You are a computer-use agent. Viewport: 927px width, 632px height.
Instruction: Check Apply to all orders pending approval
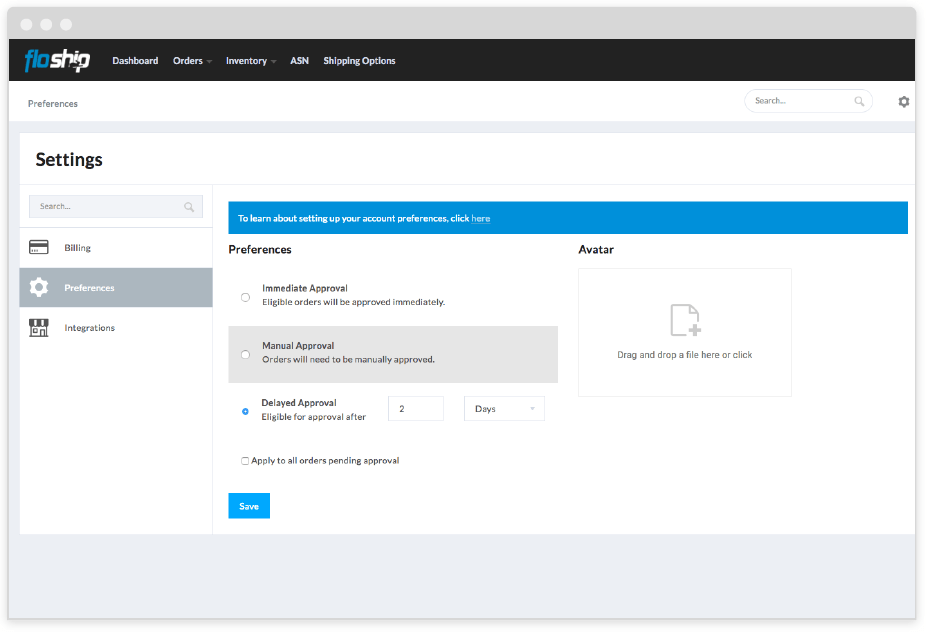pos(245,461)
